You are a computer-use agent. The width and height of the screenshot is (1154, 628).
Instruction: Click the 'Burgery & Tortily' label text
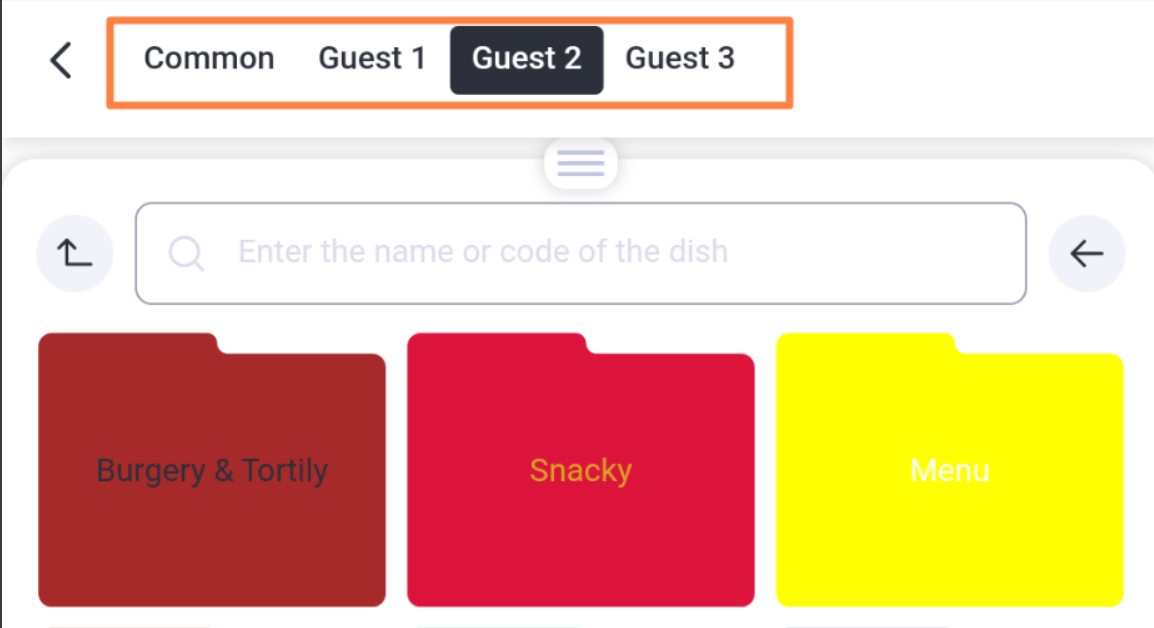212,470
